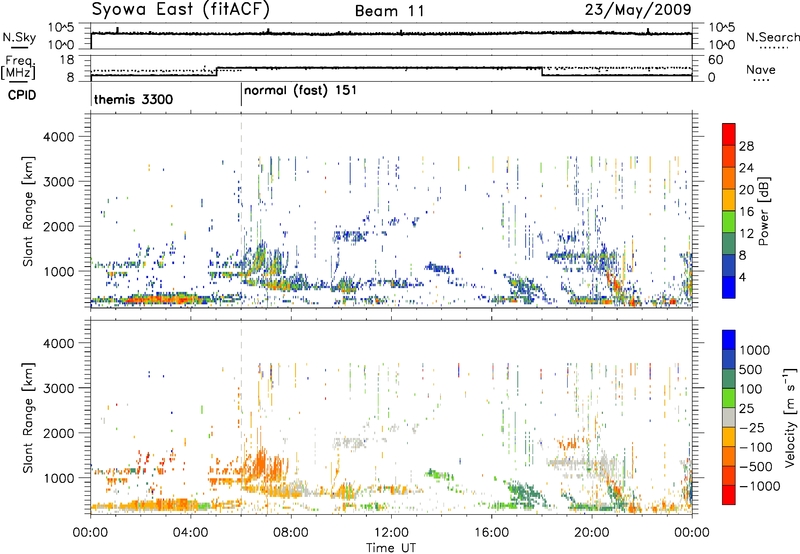Select '4000' tick on the Power panel axis
800x554 pixels.
point(59,137)
